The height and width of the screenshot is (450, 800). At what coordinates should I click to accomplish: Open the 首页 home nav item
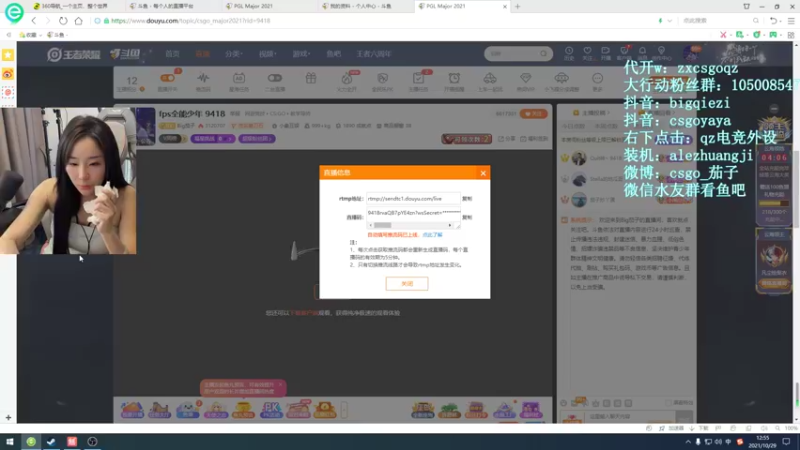pos(172,54)
